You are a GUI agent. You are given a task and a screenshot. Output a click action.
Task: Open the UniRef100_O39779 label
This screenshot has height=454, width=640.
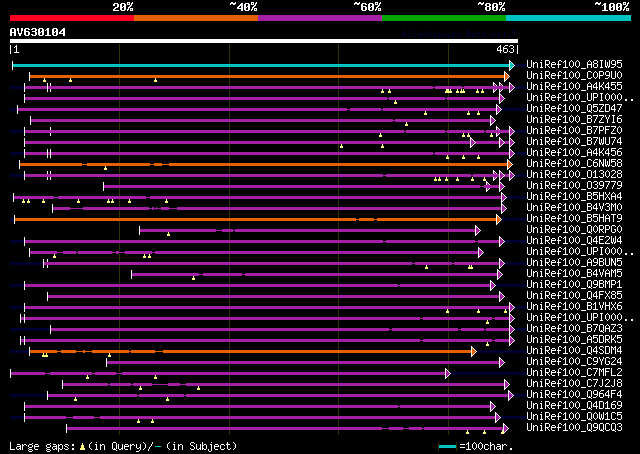tap(574, 186)
